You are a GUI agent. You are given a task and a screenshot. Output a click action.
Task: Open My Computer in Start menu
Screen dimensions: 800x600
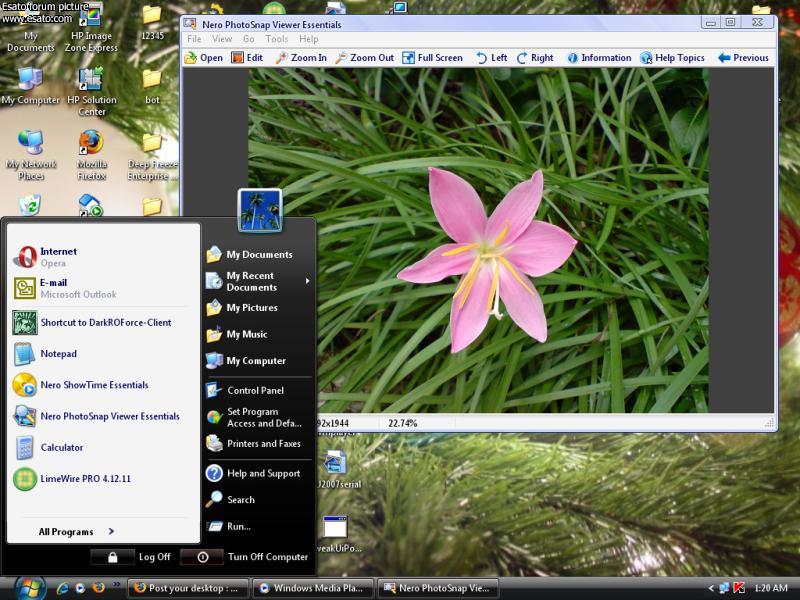(259, 361)
